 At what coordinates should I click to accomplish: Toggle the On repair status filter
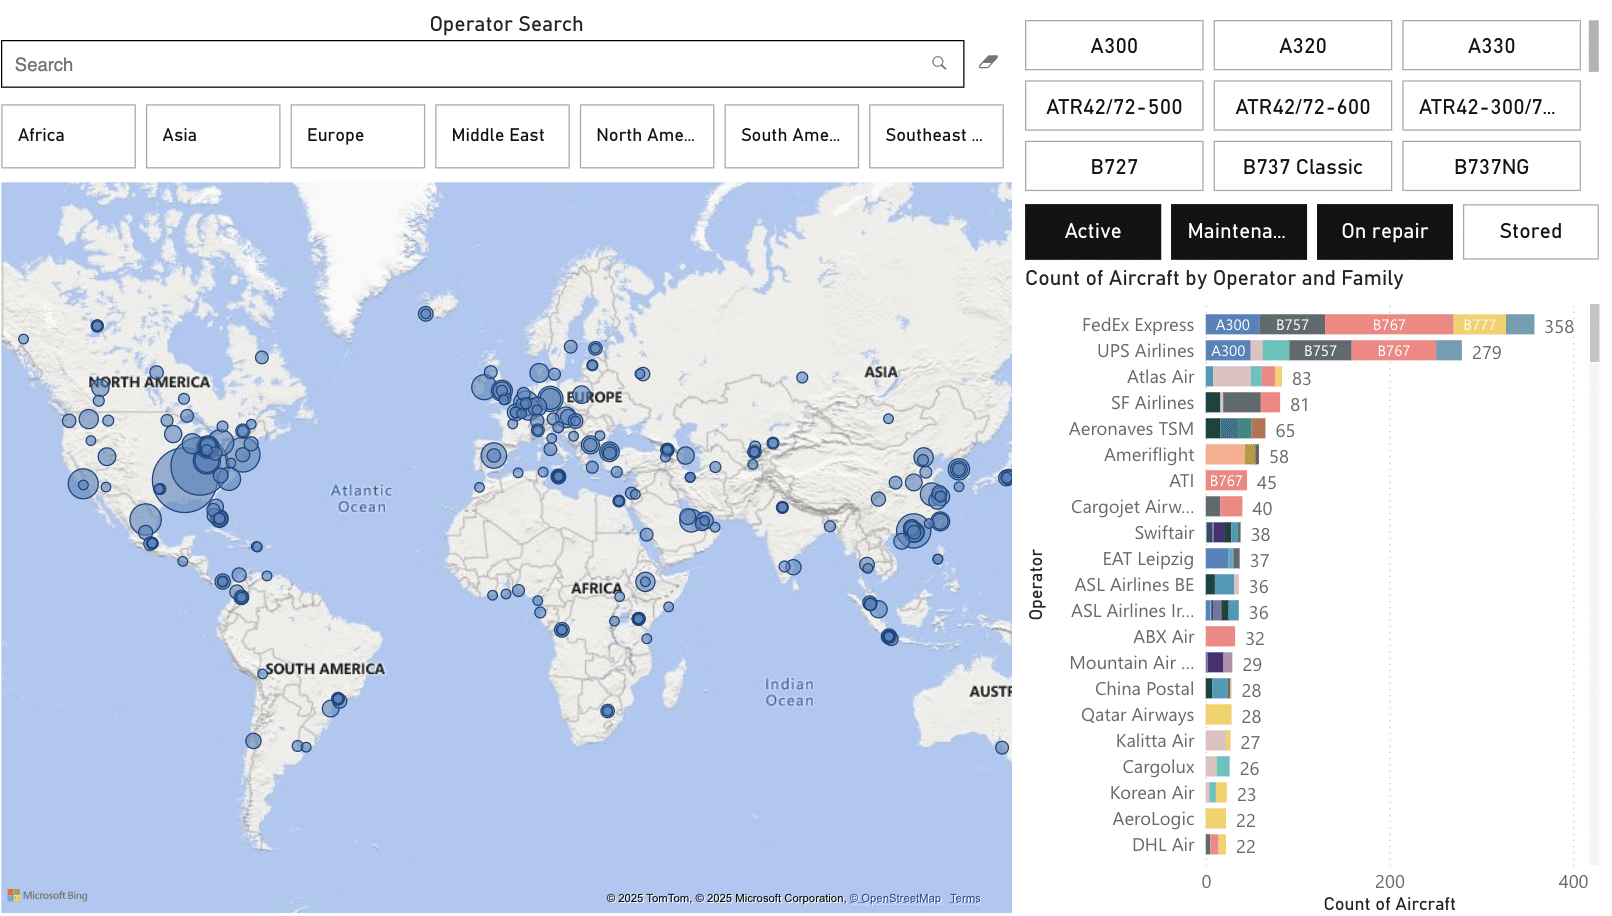point(1385,231)
